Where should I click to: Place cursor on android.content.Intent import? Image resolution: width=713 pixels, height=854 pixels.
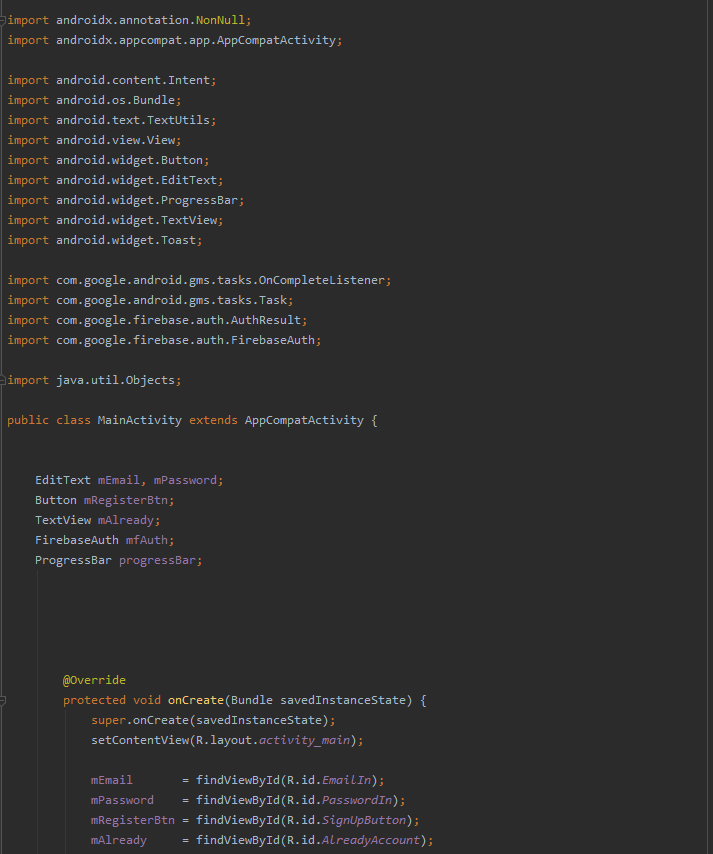pyautogui.click(x=112, y=80)
